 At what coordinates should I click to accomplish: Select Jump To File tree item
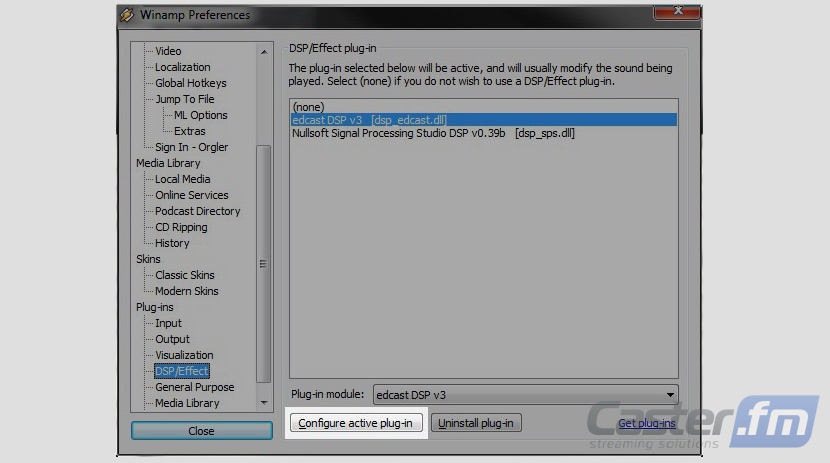tap(184, 99)
